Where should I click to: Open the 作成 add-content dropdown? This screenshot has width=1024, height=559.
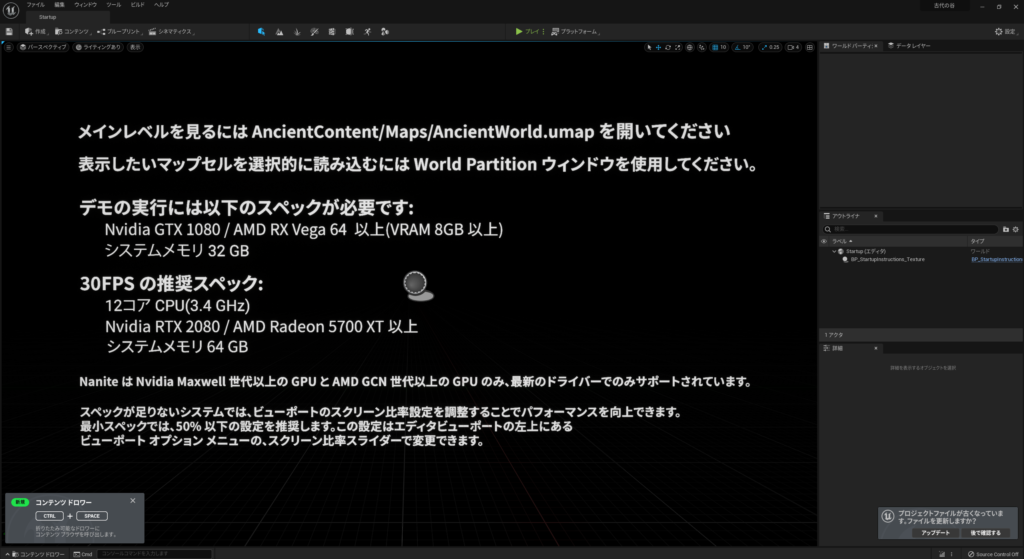tap(37, 31)
